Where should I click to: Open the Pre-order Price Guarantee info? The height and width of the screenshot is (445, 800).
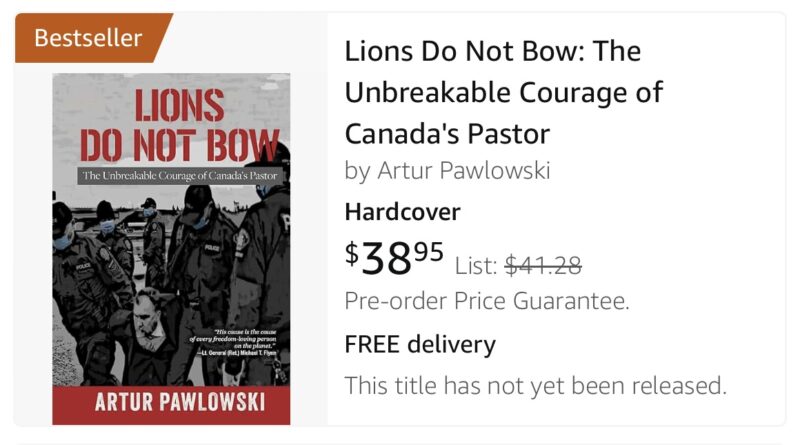click(x=487, y=301)
